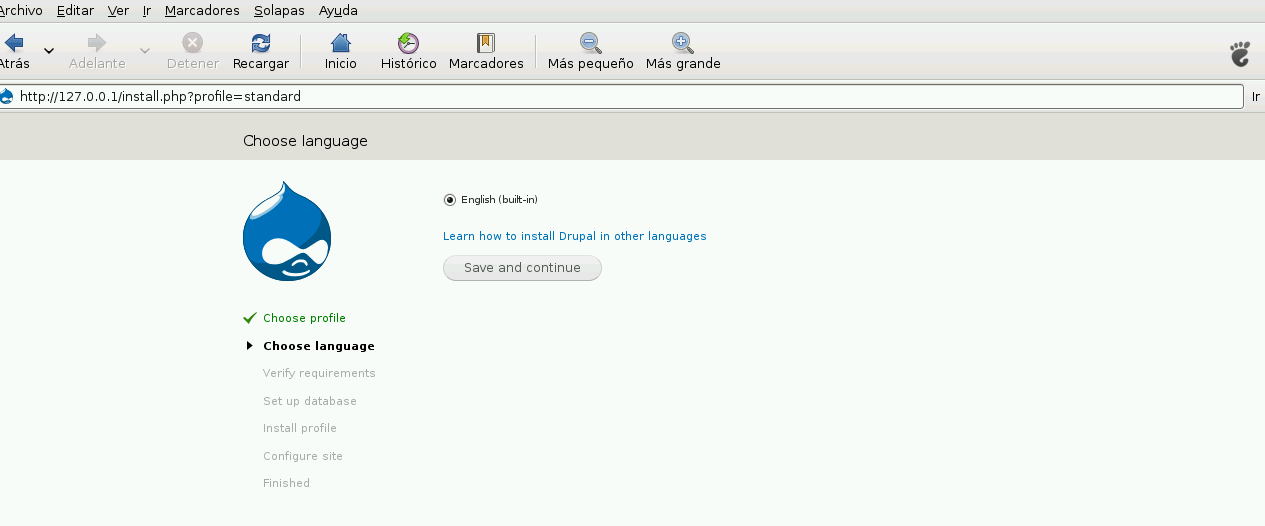Open the Ayuda menu
This screenshot has height=526, width=1265.
(x=338, y=11)
